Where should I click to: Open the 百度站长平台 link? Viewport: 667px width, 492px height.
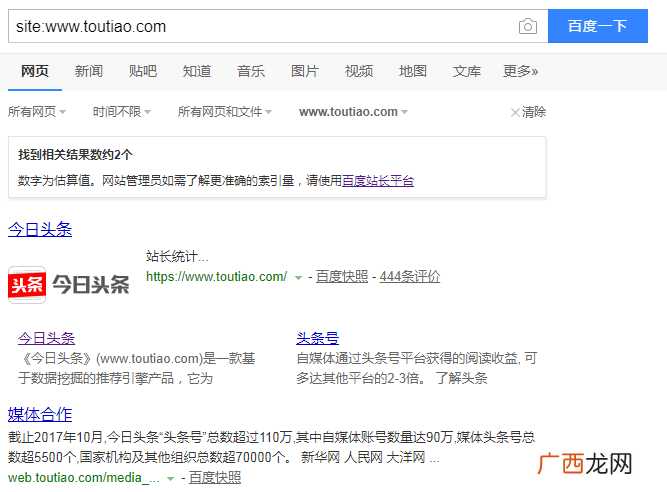378,181
